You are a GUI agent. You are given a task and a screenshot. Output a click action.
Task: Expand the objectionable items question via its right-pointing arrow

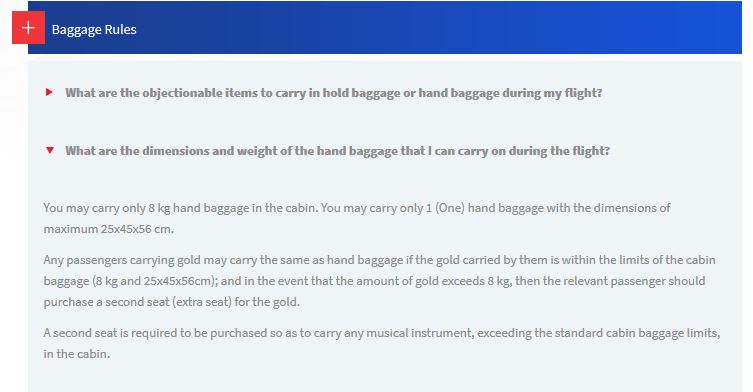click(x=49, y=92)
